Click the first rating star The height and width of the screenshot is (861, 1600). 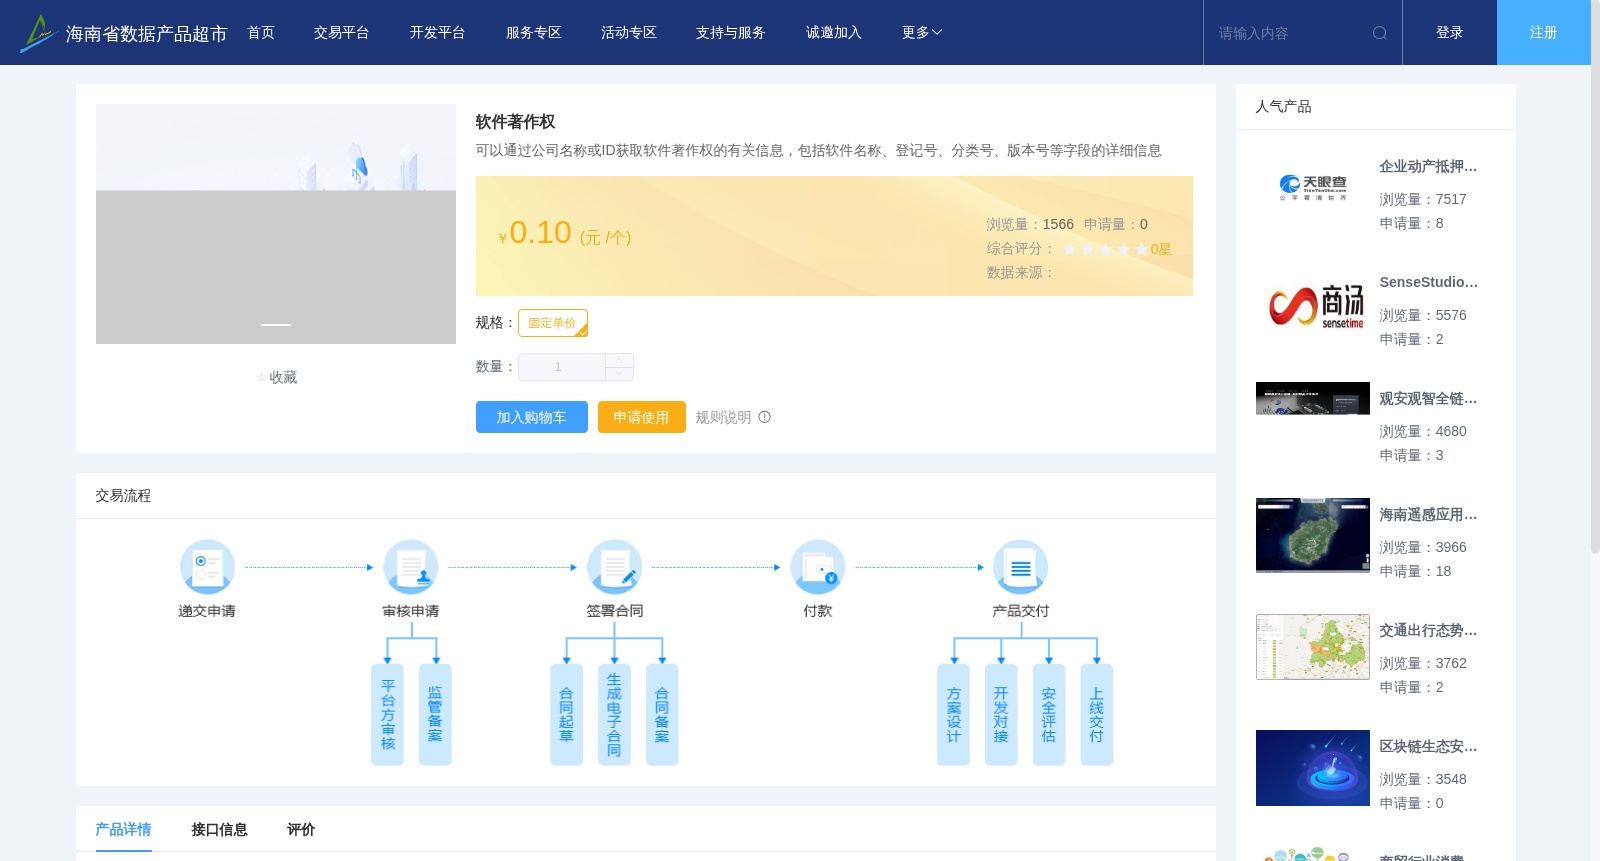tap(1070, 249)
